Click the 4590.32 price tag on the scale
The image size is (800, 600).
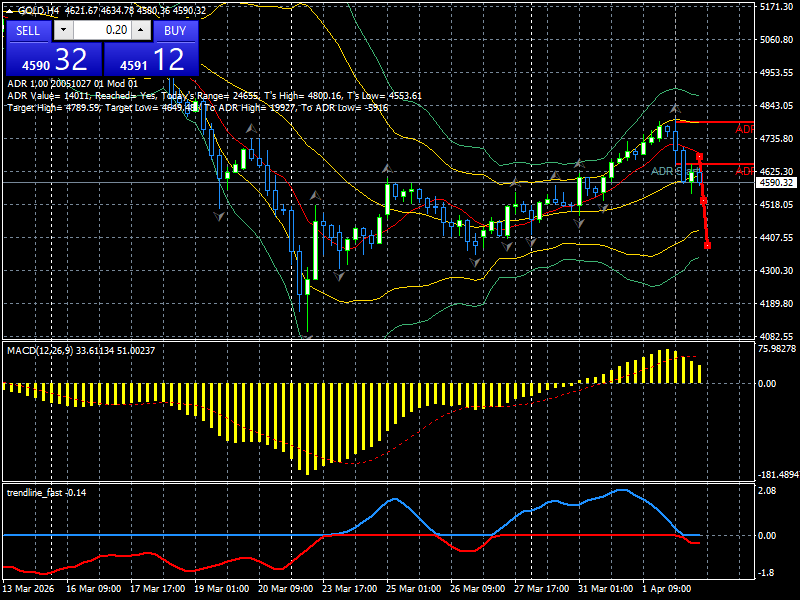click(776, 183)
